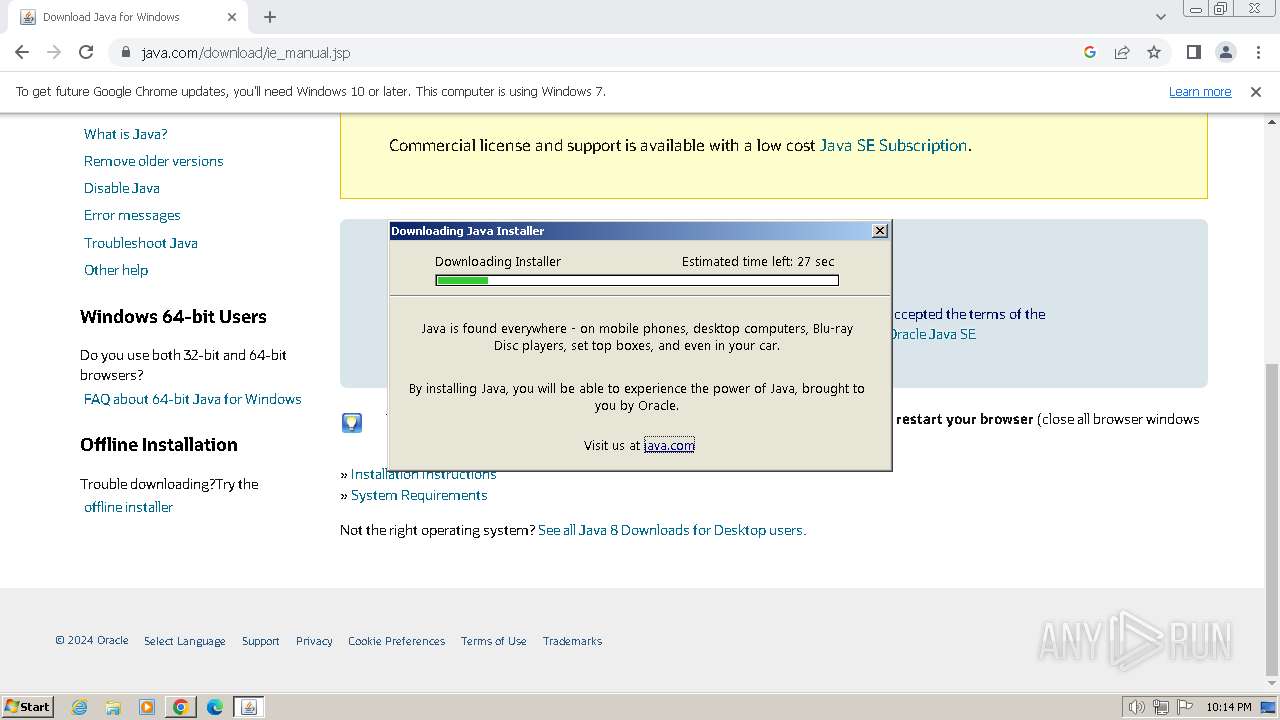1280x720 pixels.
Task: Close the Downloading Java Installer dialog
Action: (x=880, y=230)
